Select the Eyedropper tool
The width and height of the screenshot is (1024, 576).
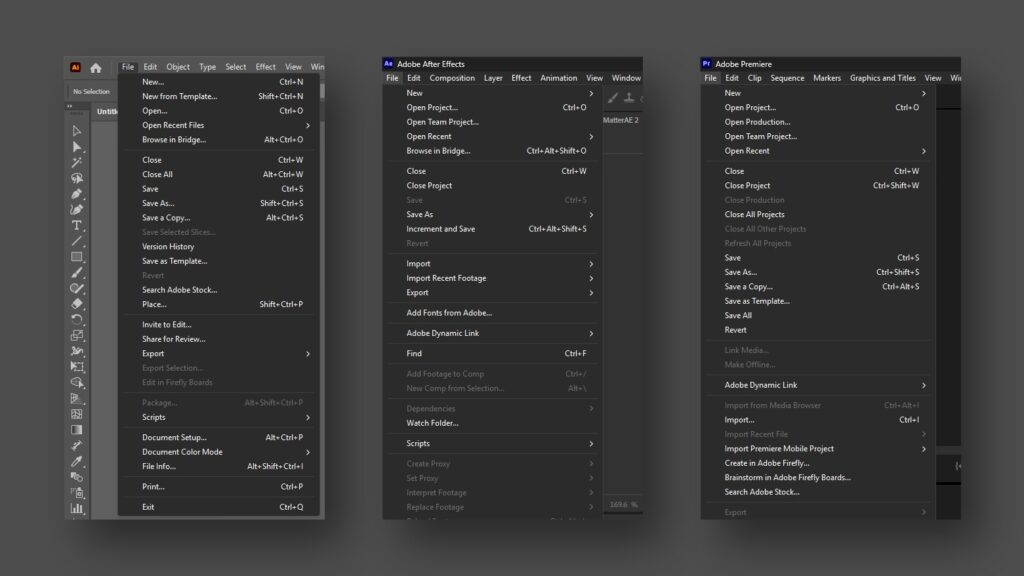point(76,461)
